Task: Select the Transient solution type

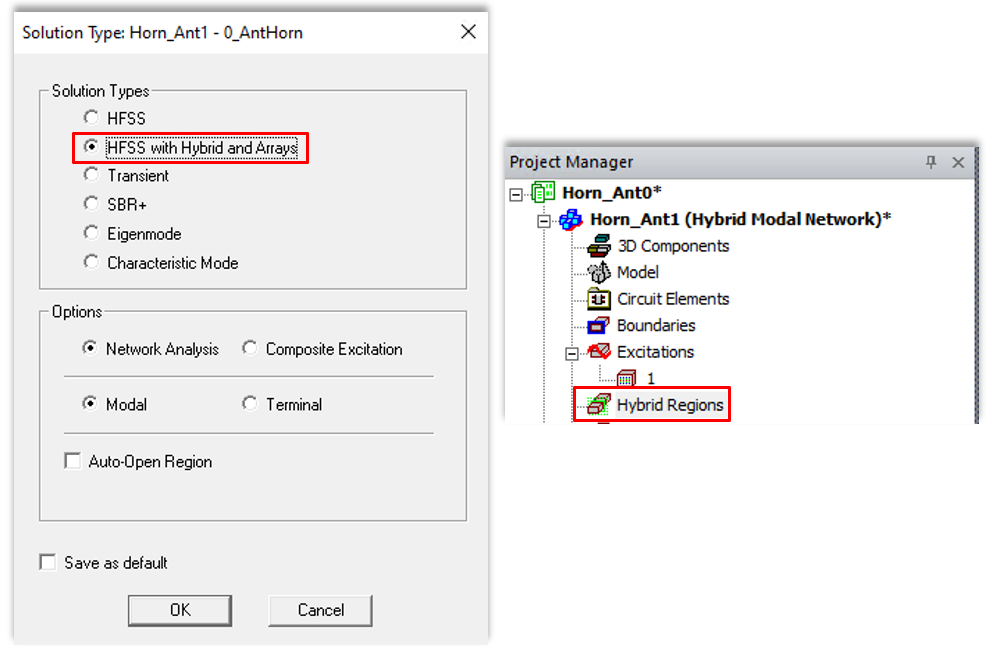Action: tap(92, 175)
